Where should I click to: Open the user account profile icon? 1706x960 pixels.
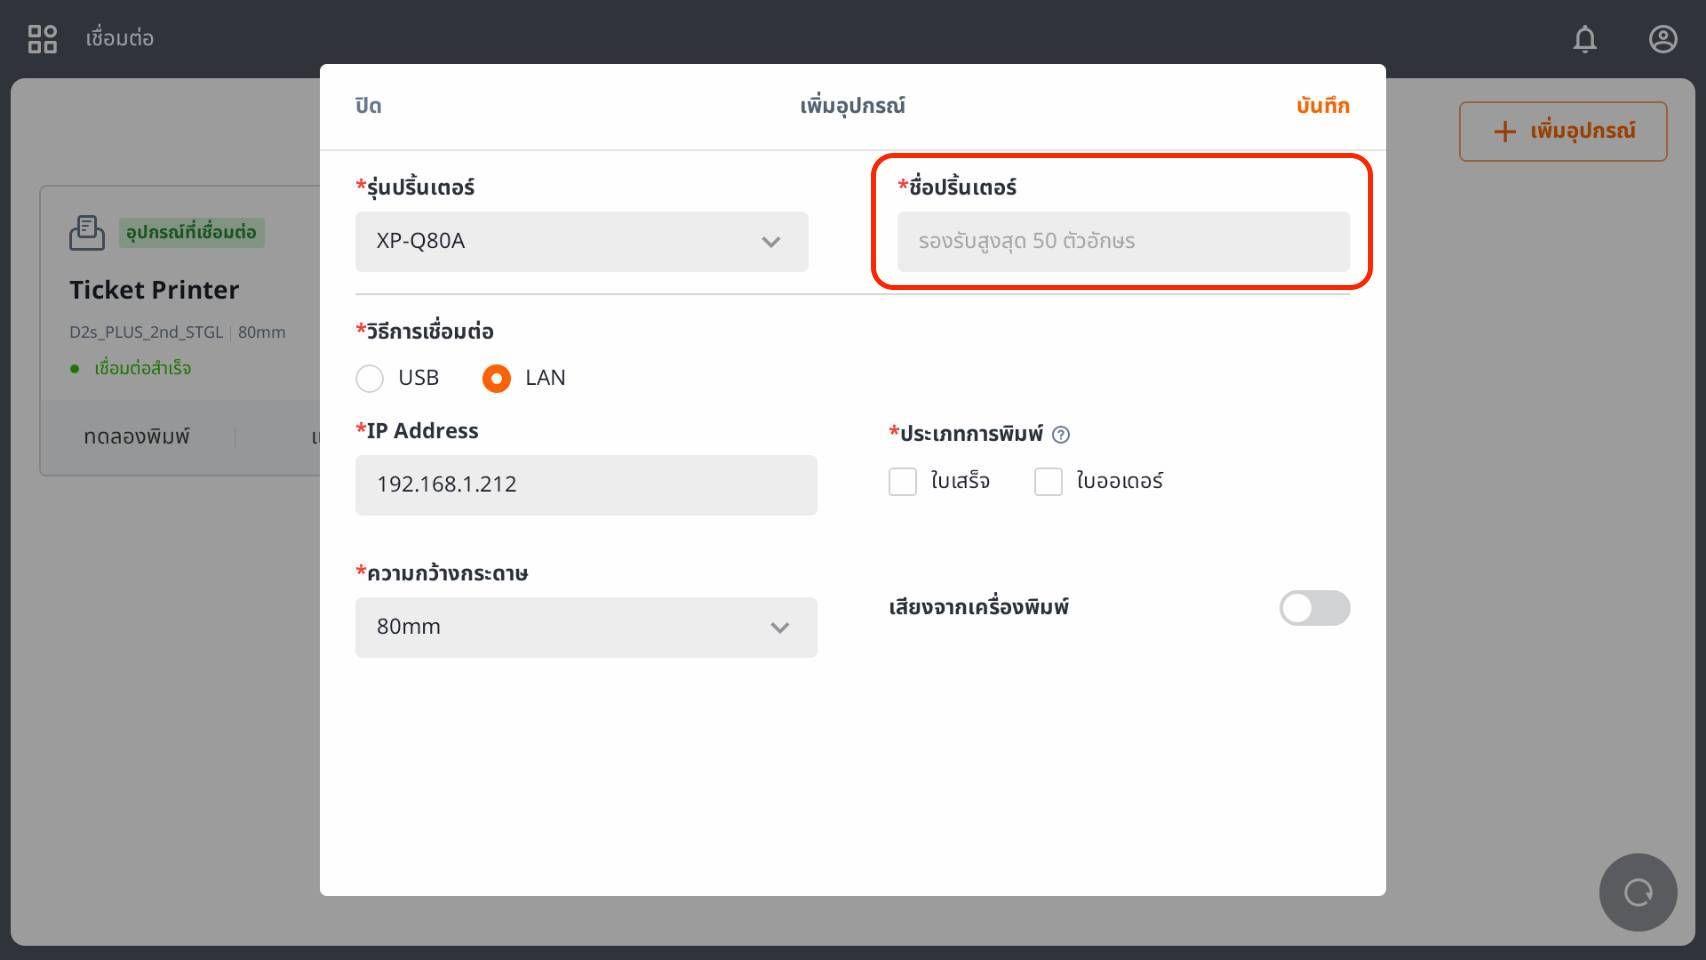[x=1662, y=39]
